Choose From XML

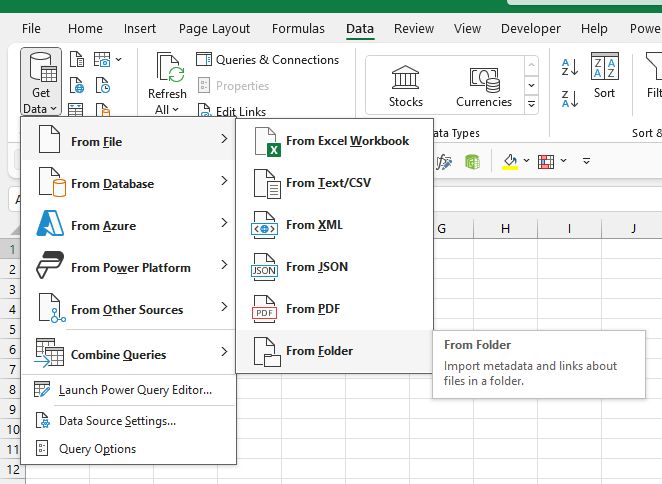[334, 225]
